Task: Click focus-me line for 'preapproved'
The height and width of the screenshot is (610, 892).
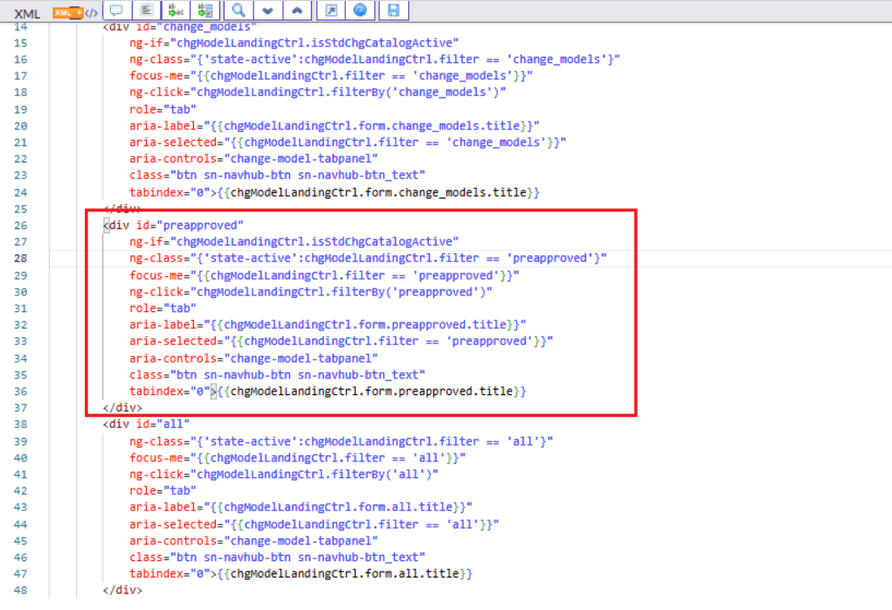Action: 324,275
